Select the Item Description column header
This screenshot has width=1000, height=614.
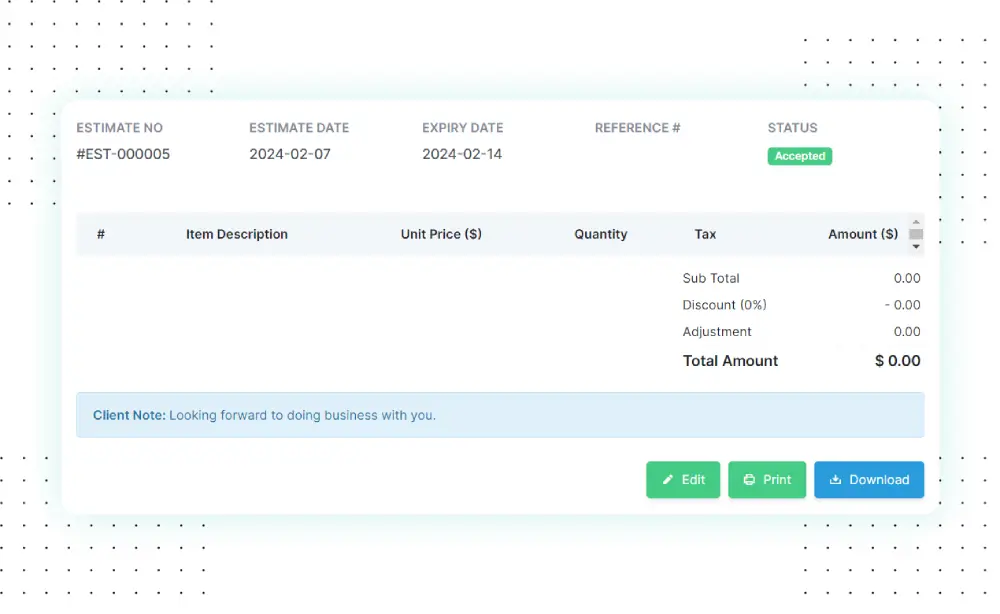(237, 234)
